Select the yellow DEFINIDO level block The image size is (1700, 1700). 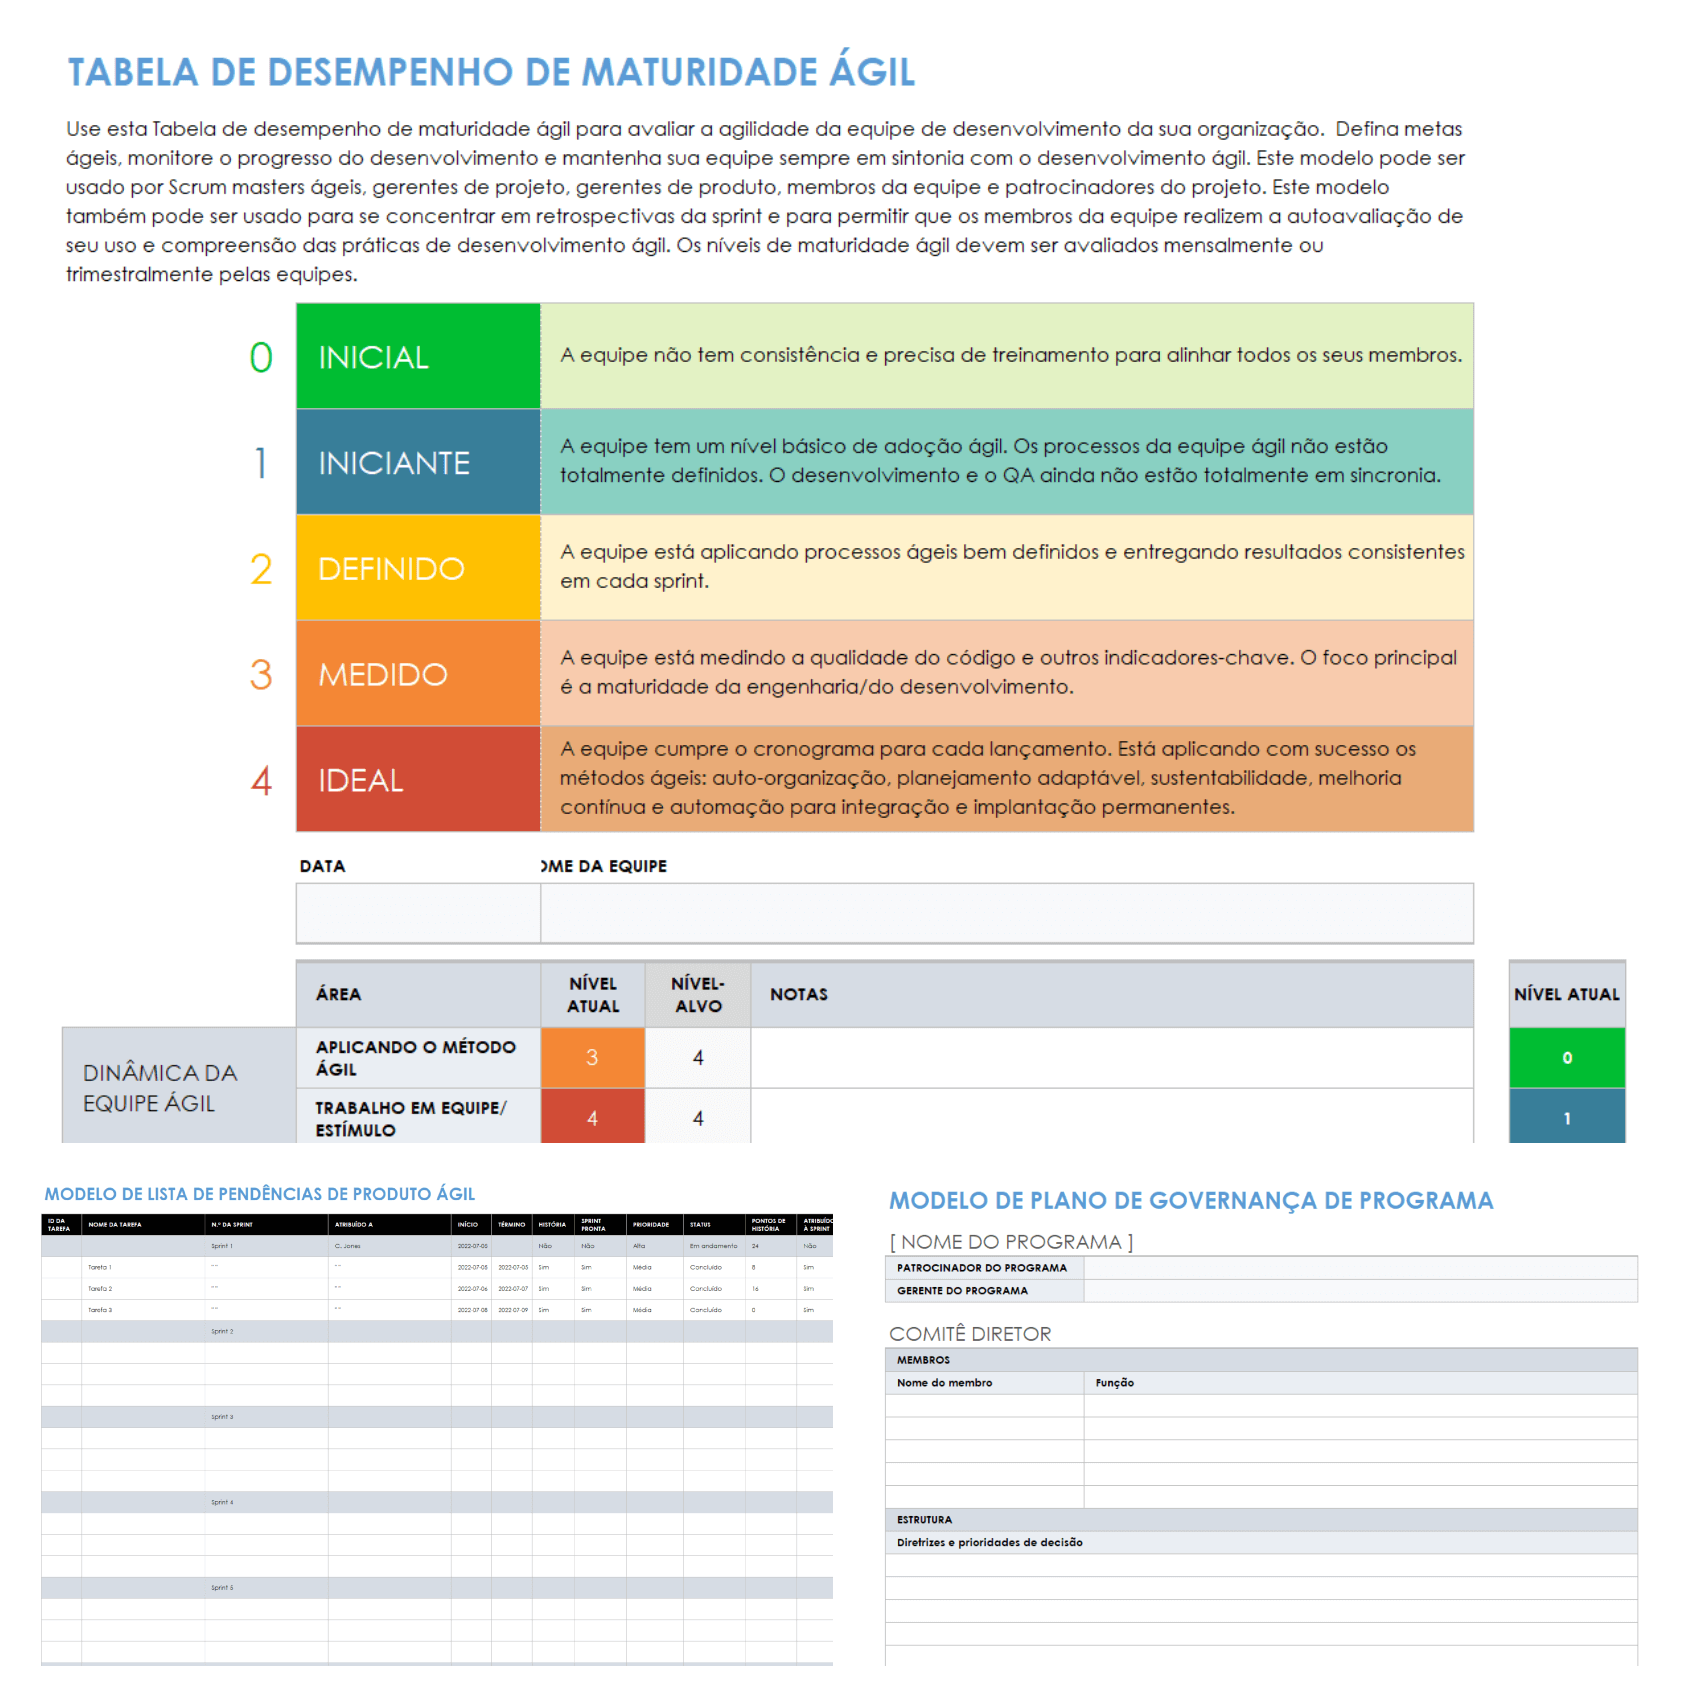tap(418, 568)
